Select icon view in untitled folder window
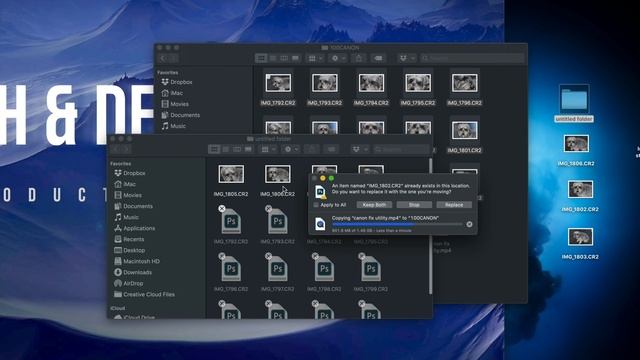 click(214, 149)
